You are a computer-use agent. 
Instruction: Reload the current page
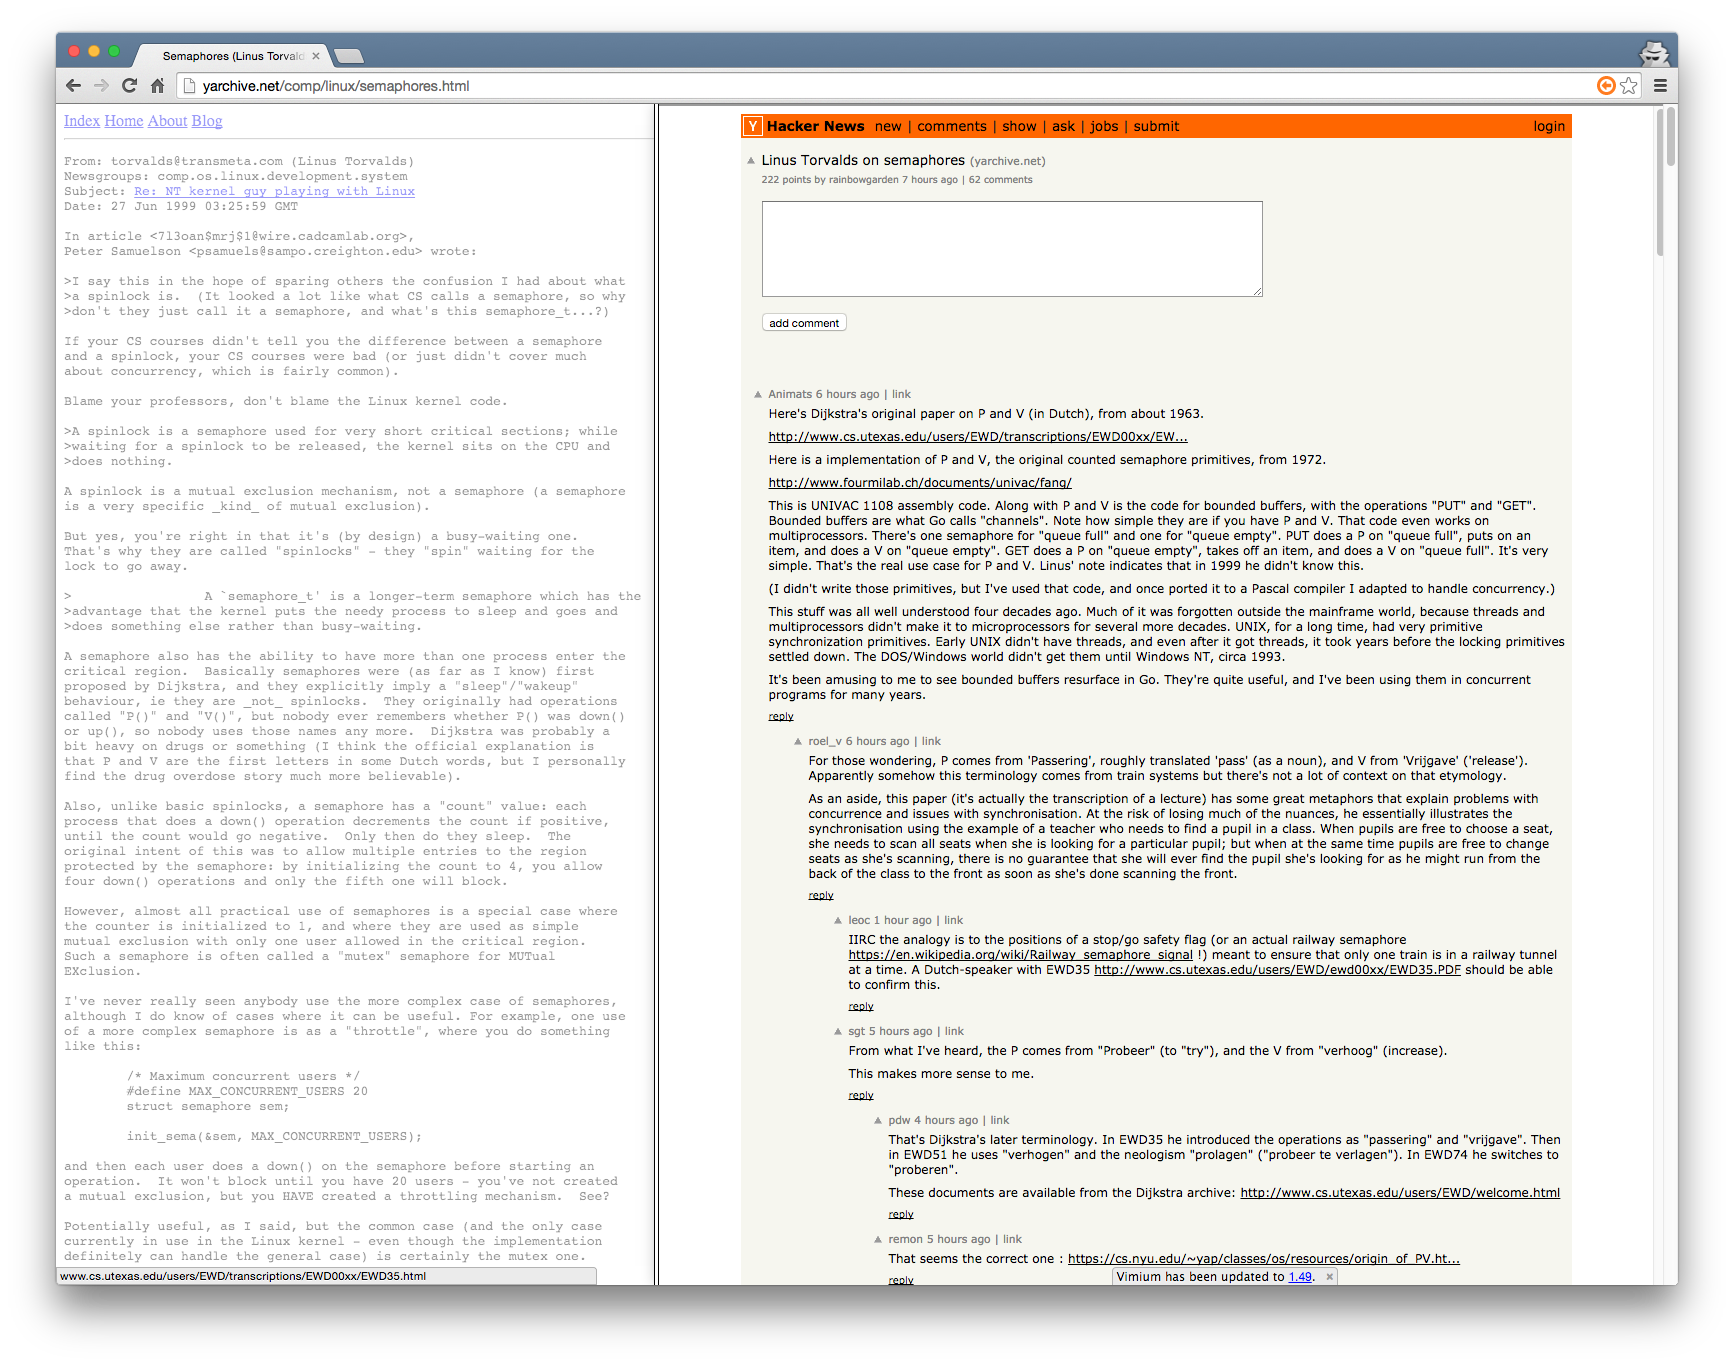129,86
